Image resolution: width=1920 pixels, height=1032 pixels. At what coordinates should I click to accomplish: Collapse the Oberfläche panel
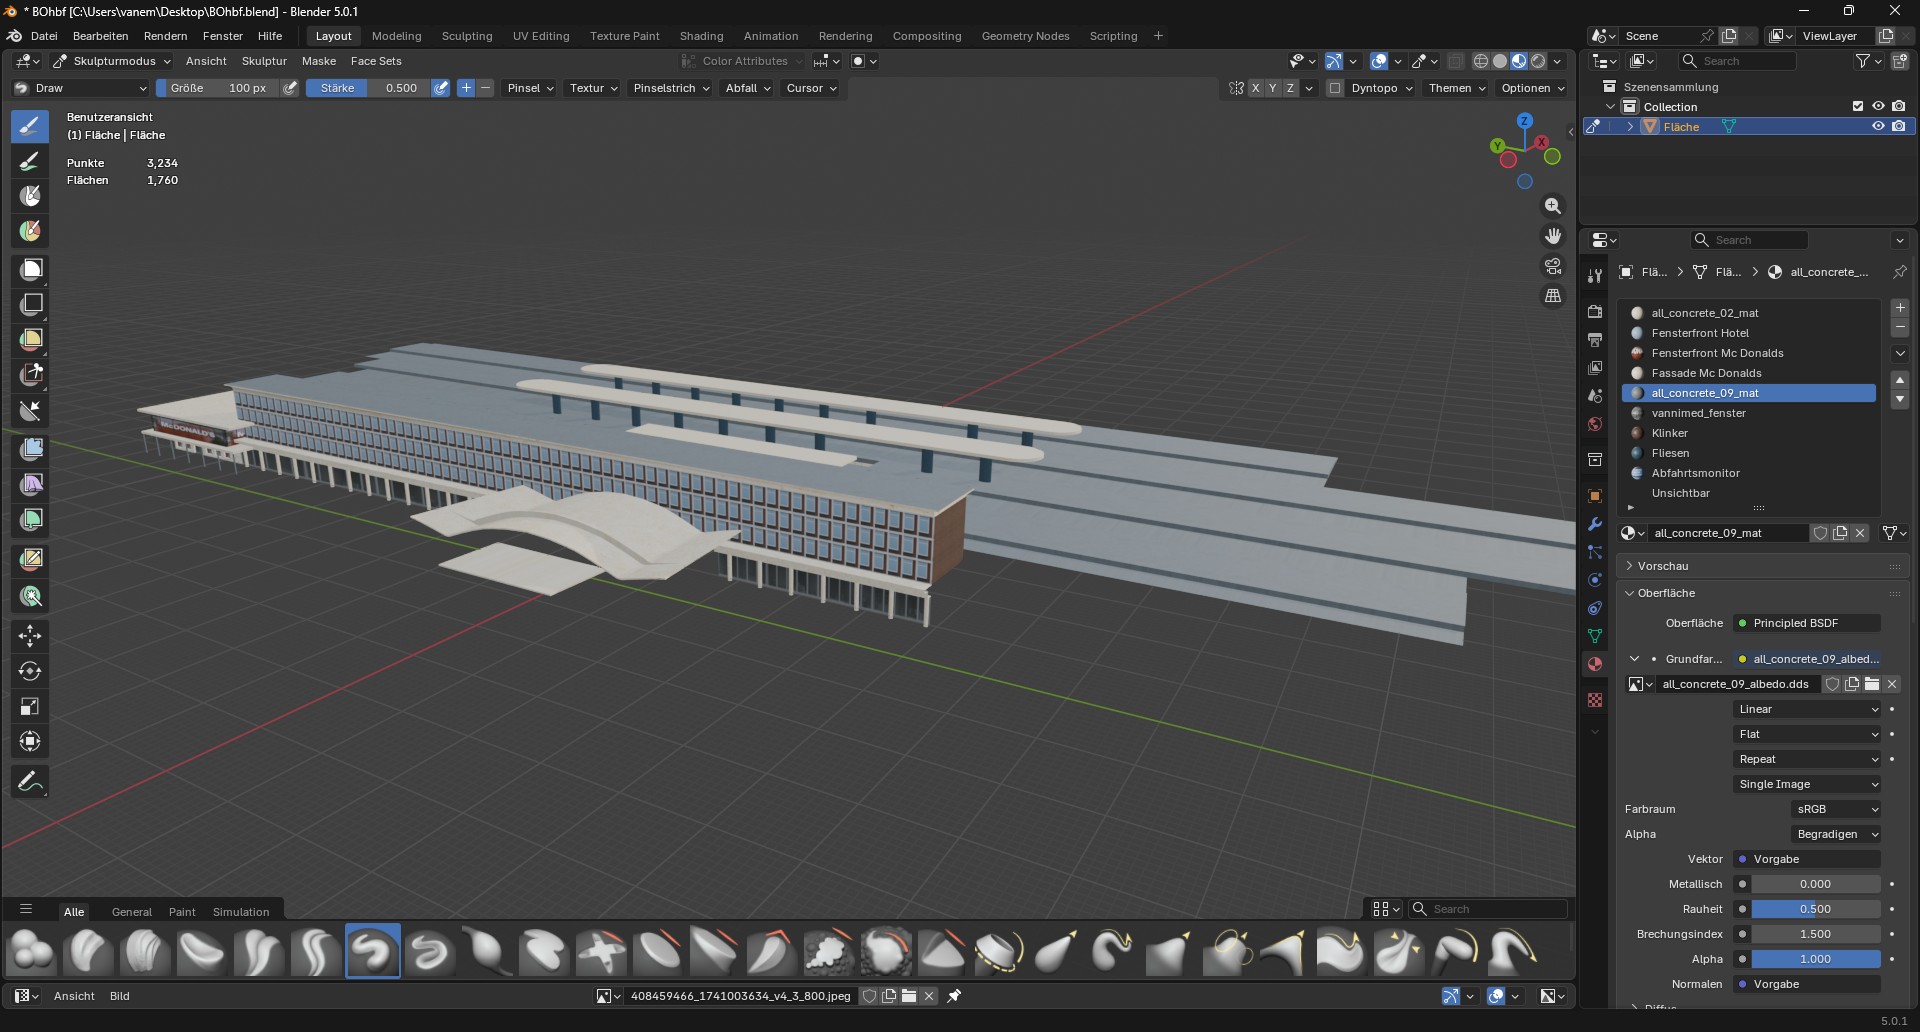coord(1665,593)
